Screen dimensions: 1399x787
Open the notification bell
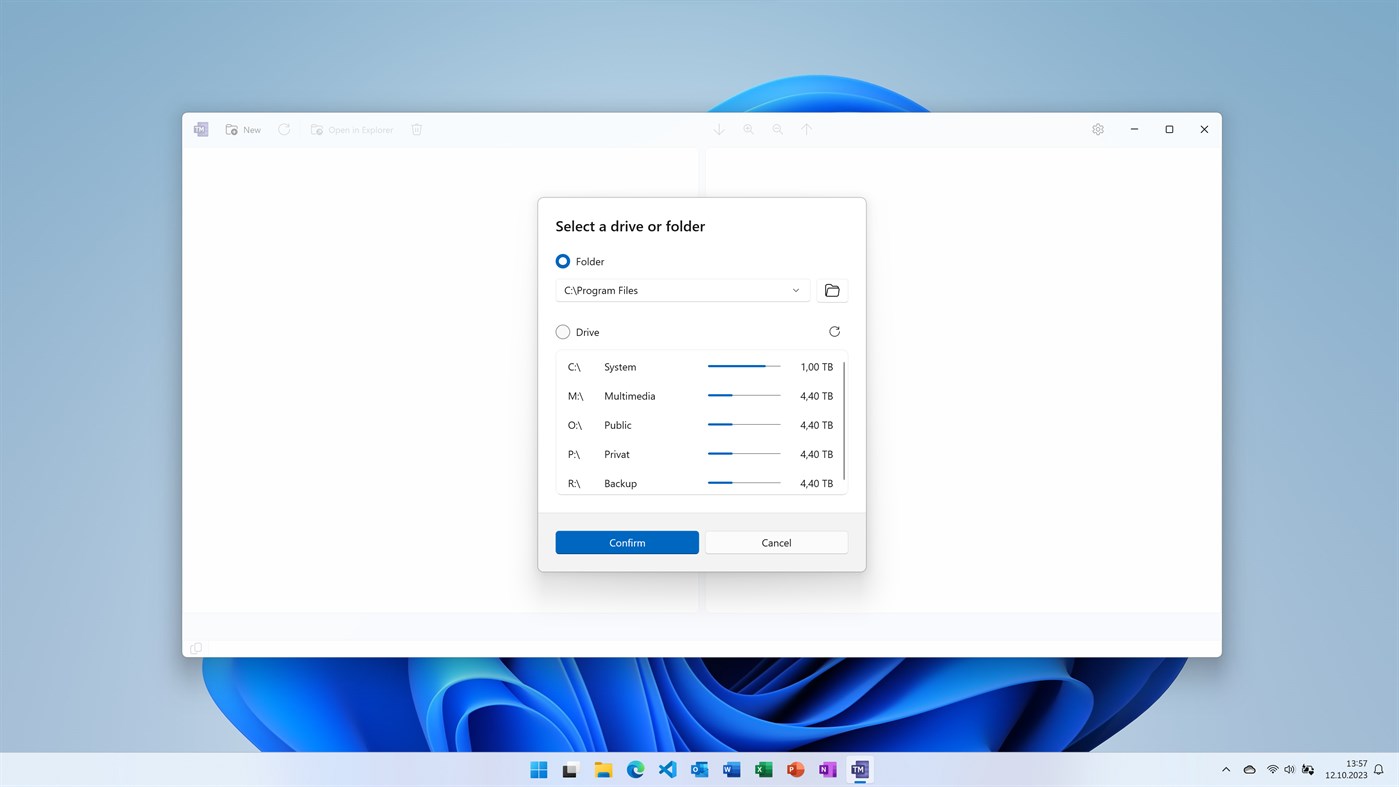(1378, 770)
